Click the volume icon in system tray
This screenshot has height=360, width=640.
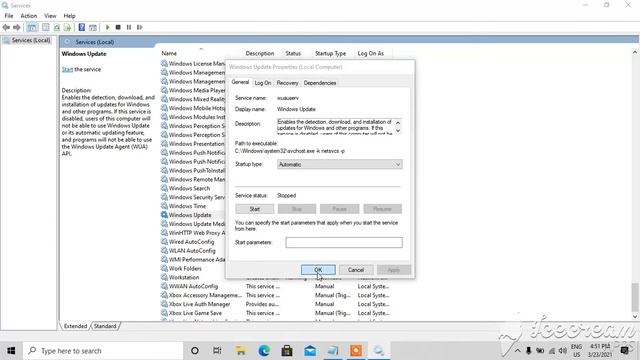click(563, 351)
